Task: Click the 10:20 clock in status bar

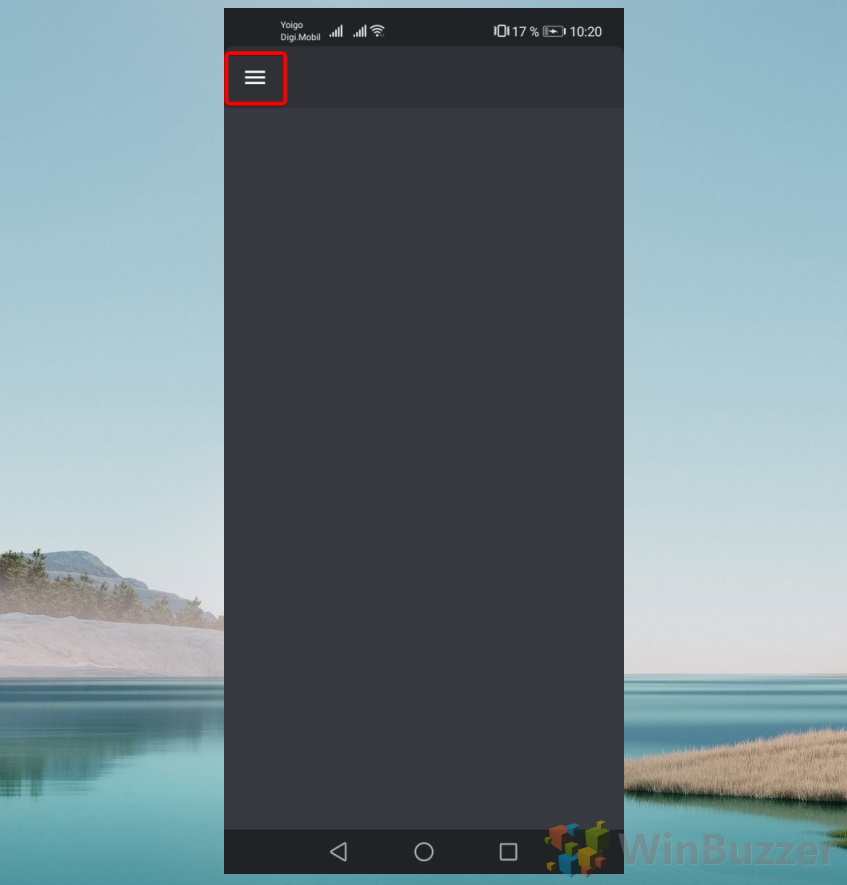Action: pos(586,32)
